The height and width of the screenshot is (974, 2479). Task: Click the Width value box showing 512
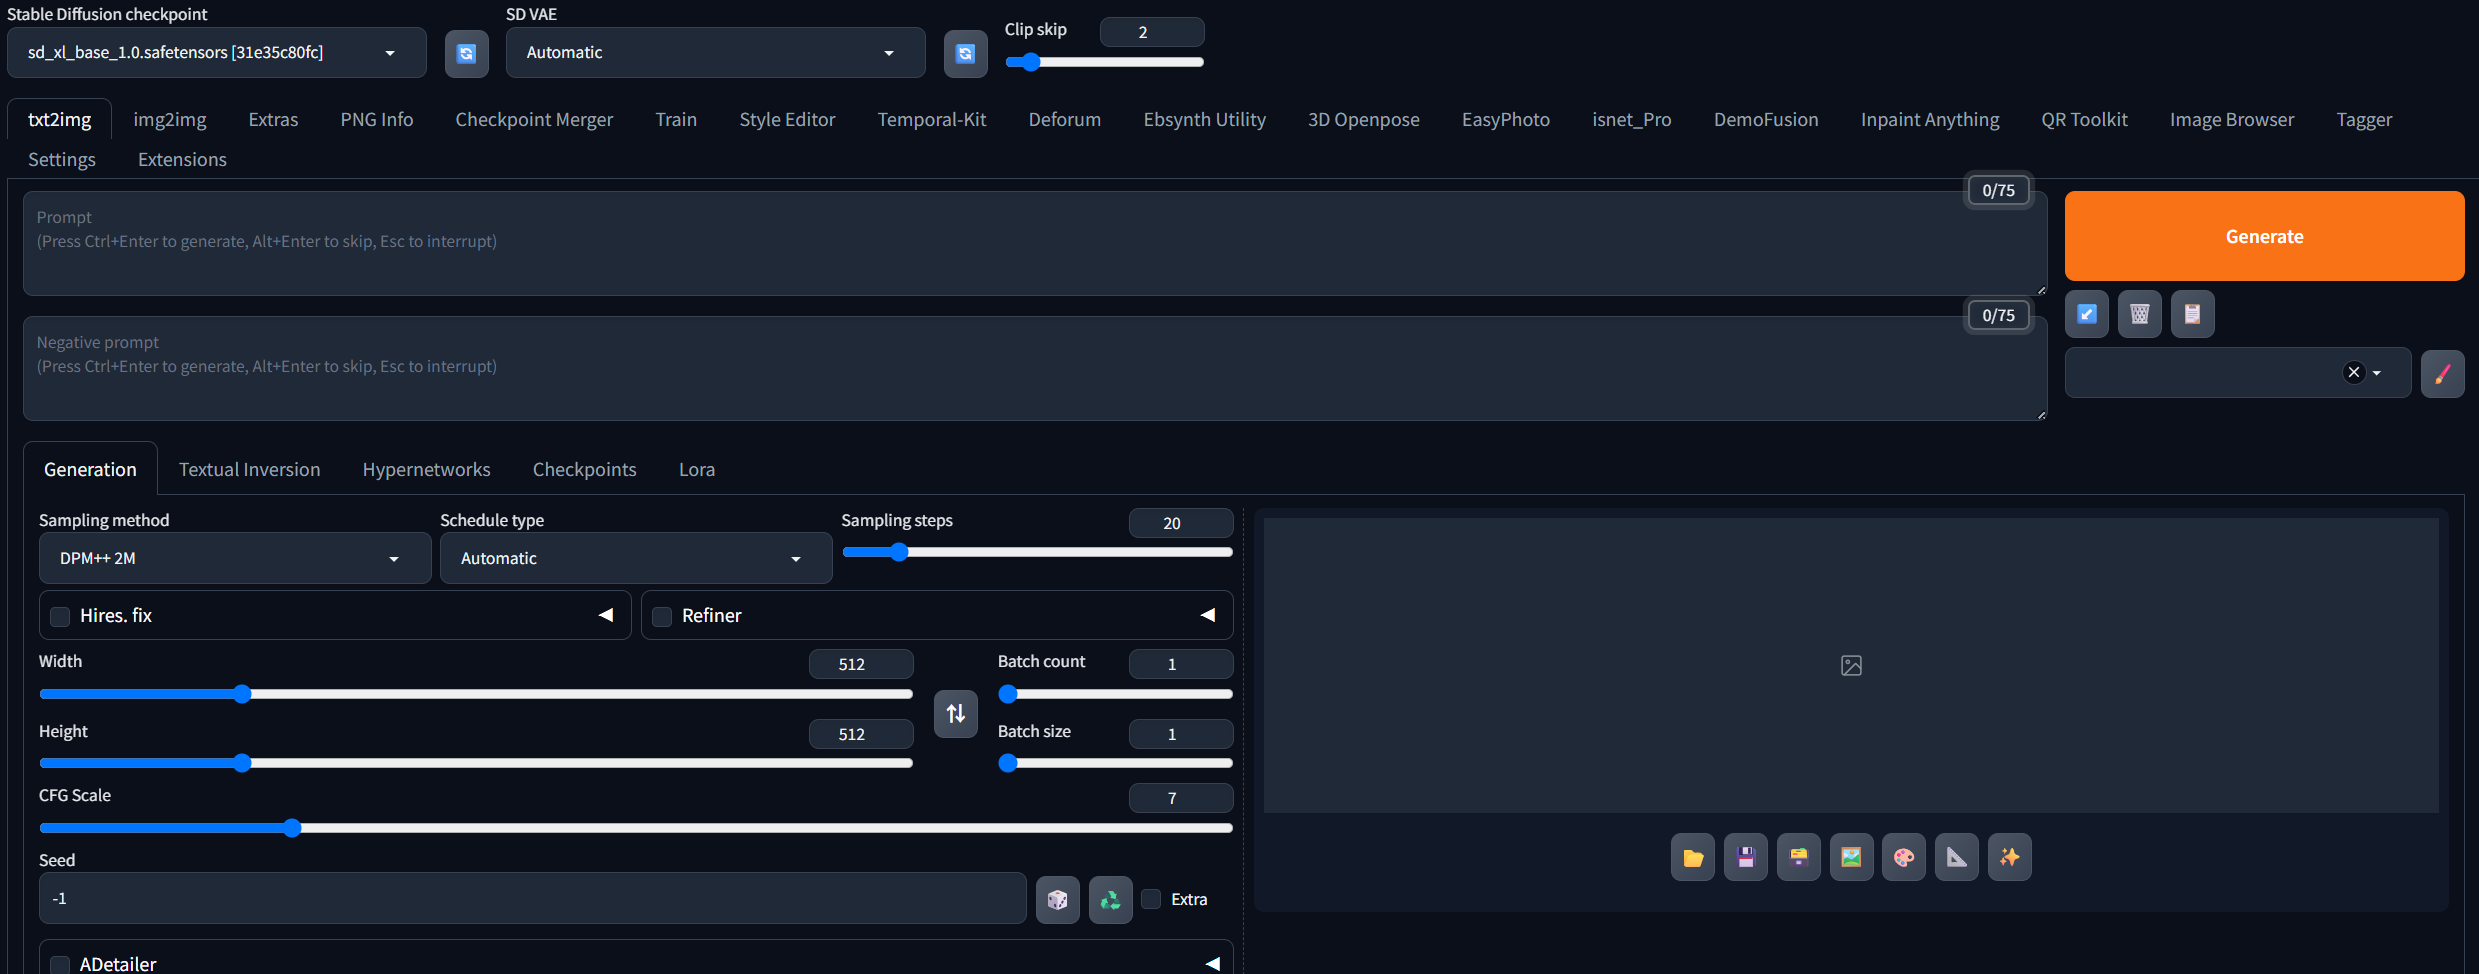(861, 664)
